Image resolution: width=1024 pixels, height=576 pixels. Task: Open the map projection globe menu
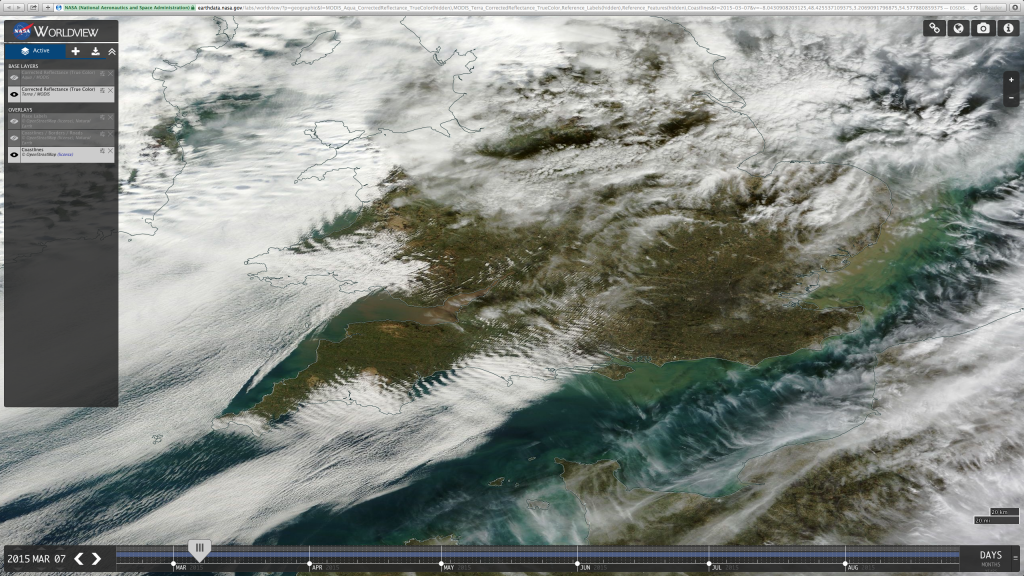coord(959,28)
